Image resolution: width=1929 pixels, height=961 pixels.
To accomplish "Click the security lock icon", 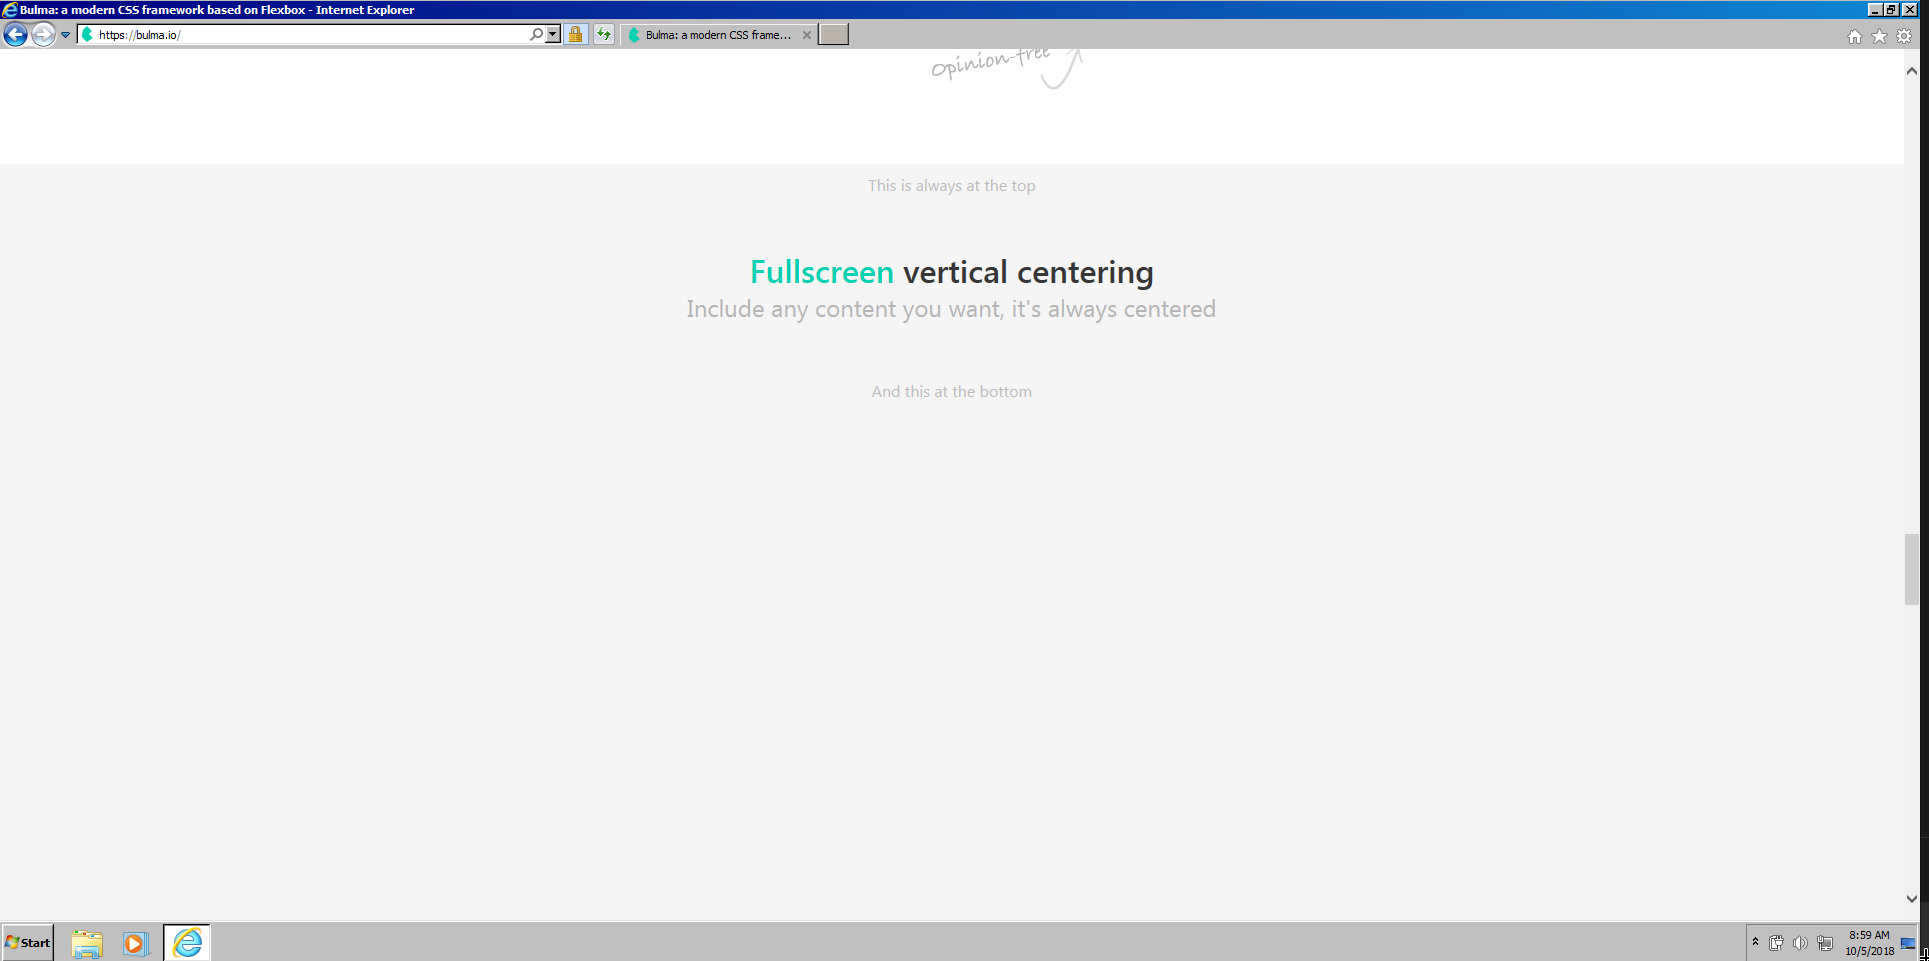I will pyautogui.click(x=577, y=34).
